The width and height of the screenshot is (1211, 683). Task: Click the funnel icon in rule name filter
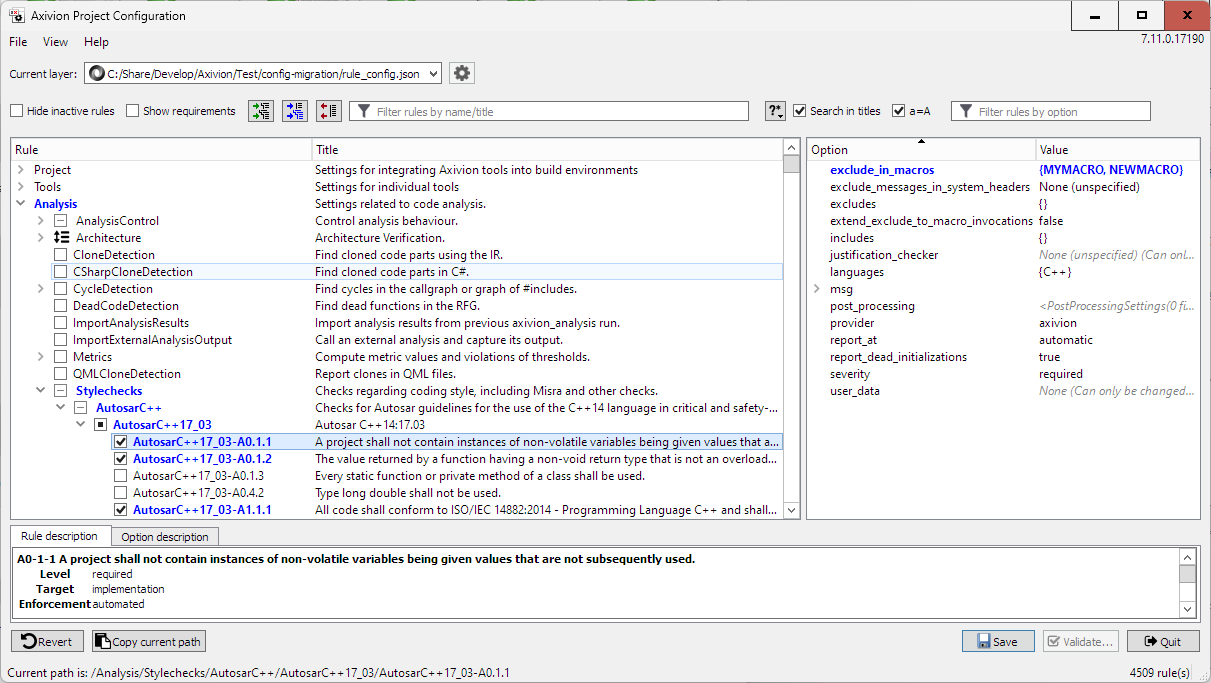[364, 112]
